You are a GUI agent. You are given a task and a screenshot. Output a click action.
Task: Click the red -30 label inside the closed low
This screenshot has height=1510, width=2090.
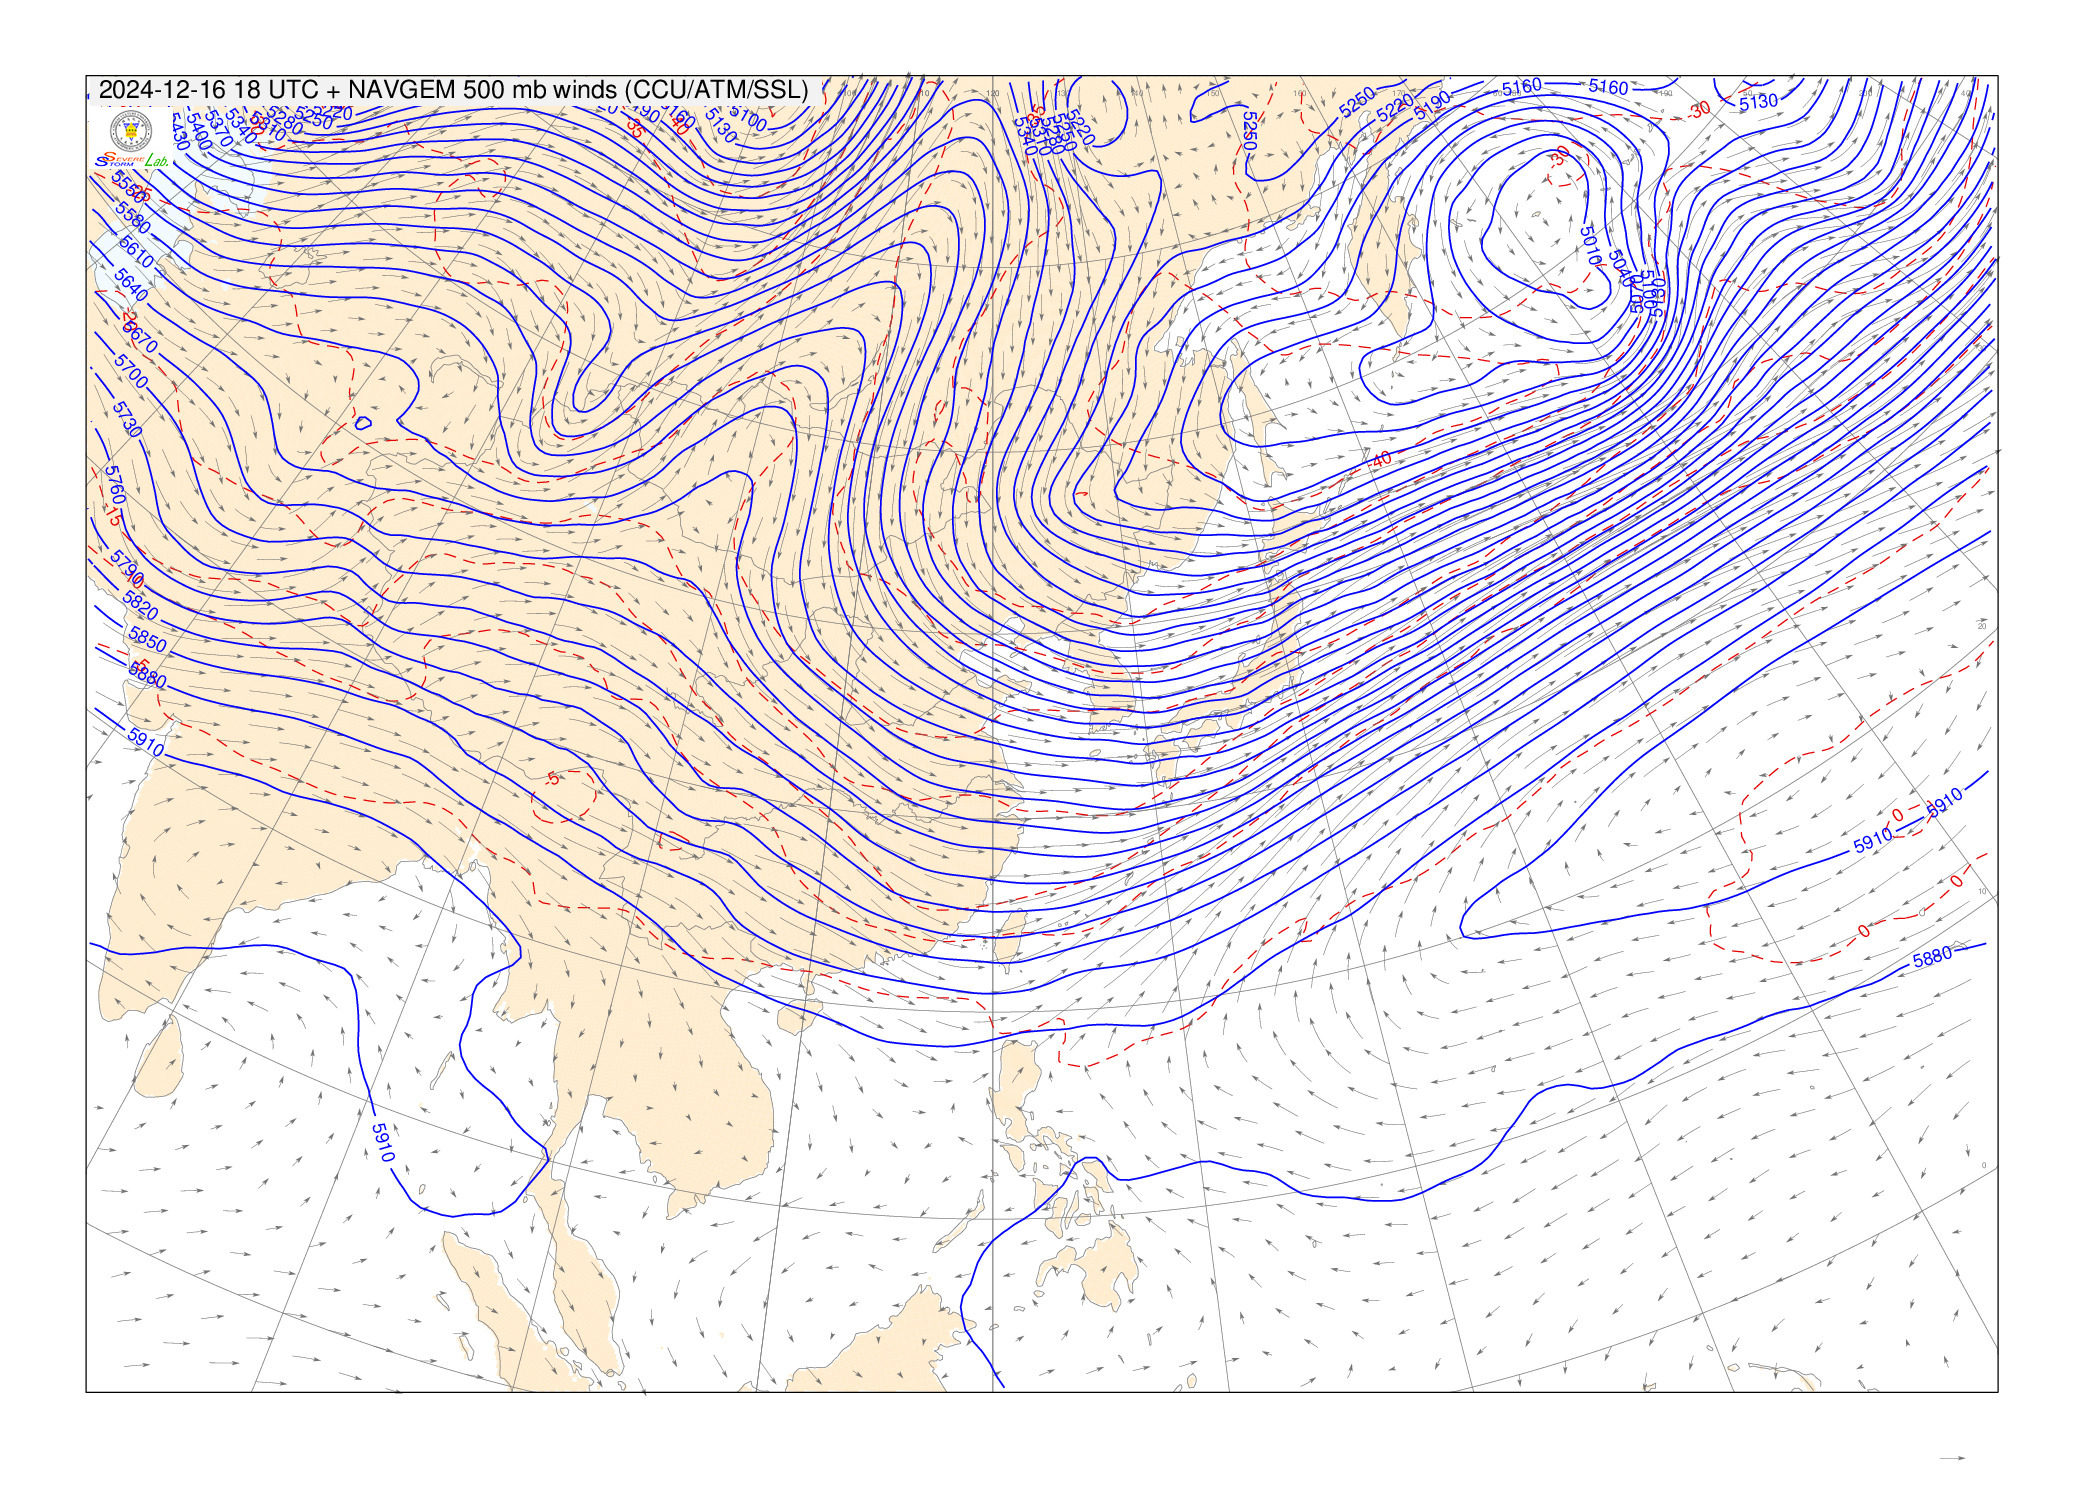(x=1559, y=159)
